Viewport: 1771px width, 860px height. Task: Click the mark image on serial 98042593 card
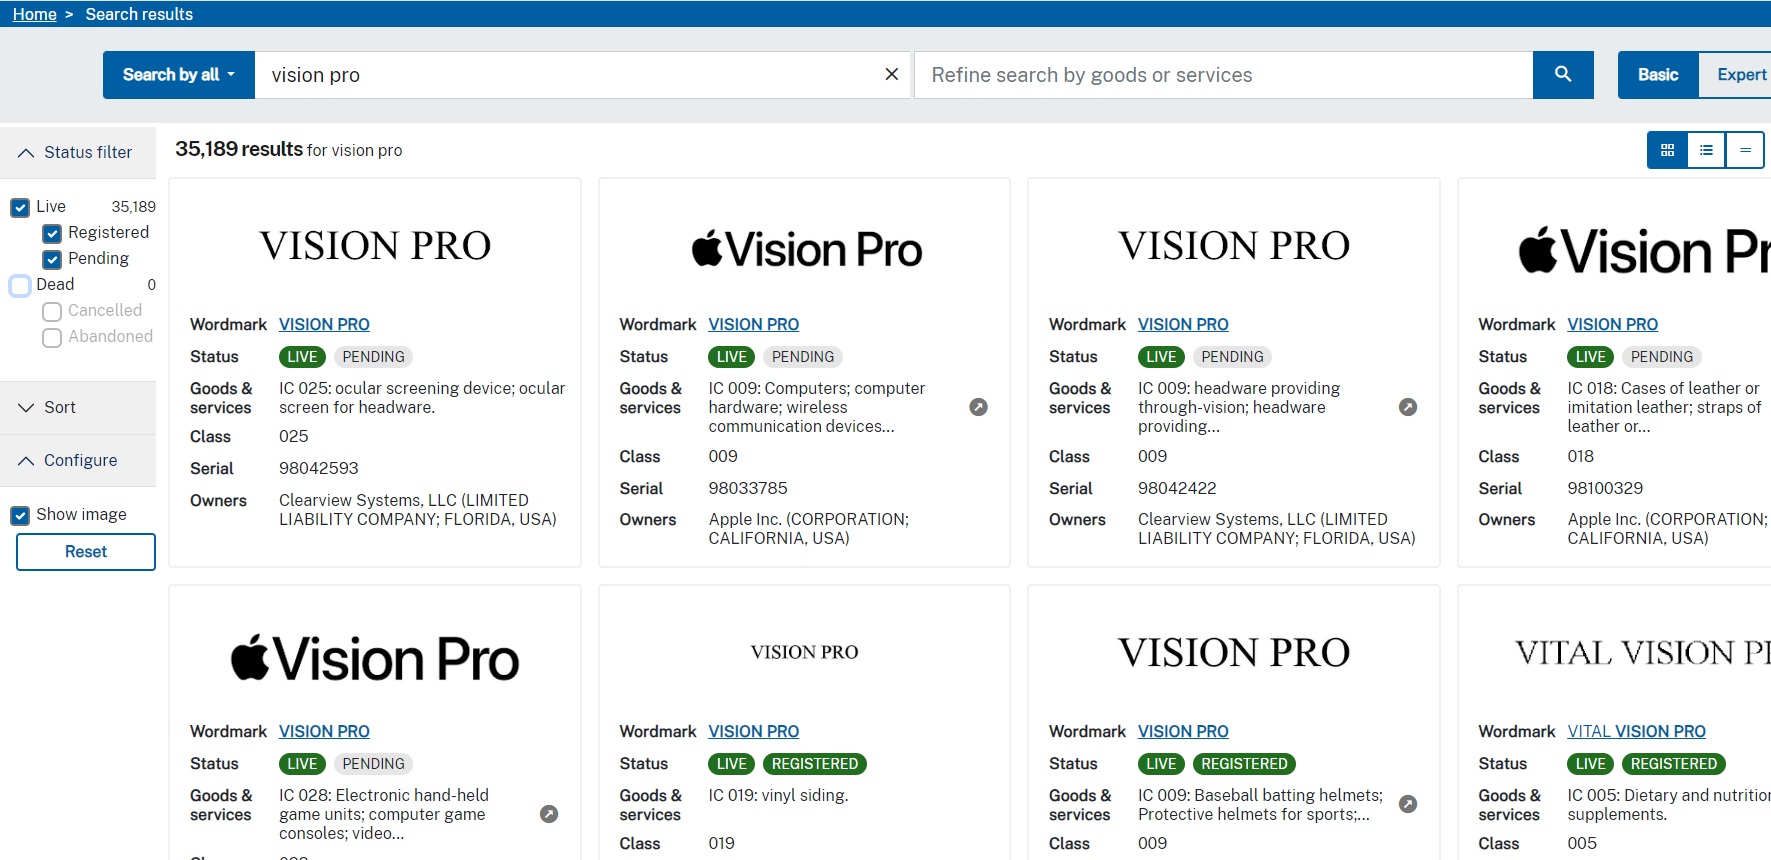(375, 246)
